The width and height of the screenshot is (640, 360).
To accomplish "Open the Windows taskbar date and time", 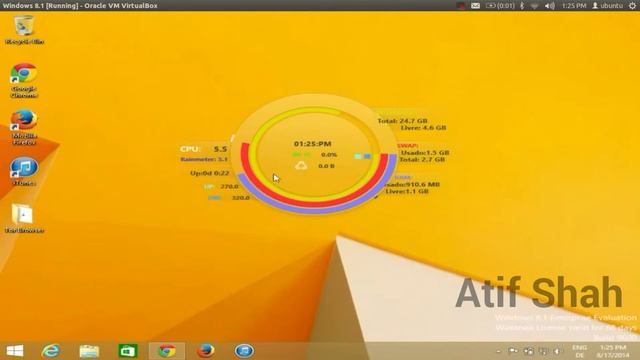I will pos(612,351).
